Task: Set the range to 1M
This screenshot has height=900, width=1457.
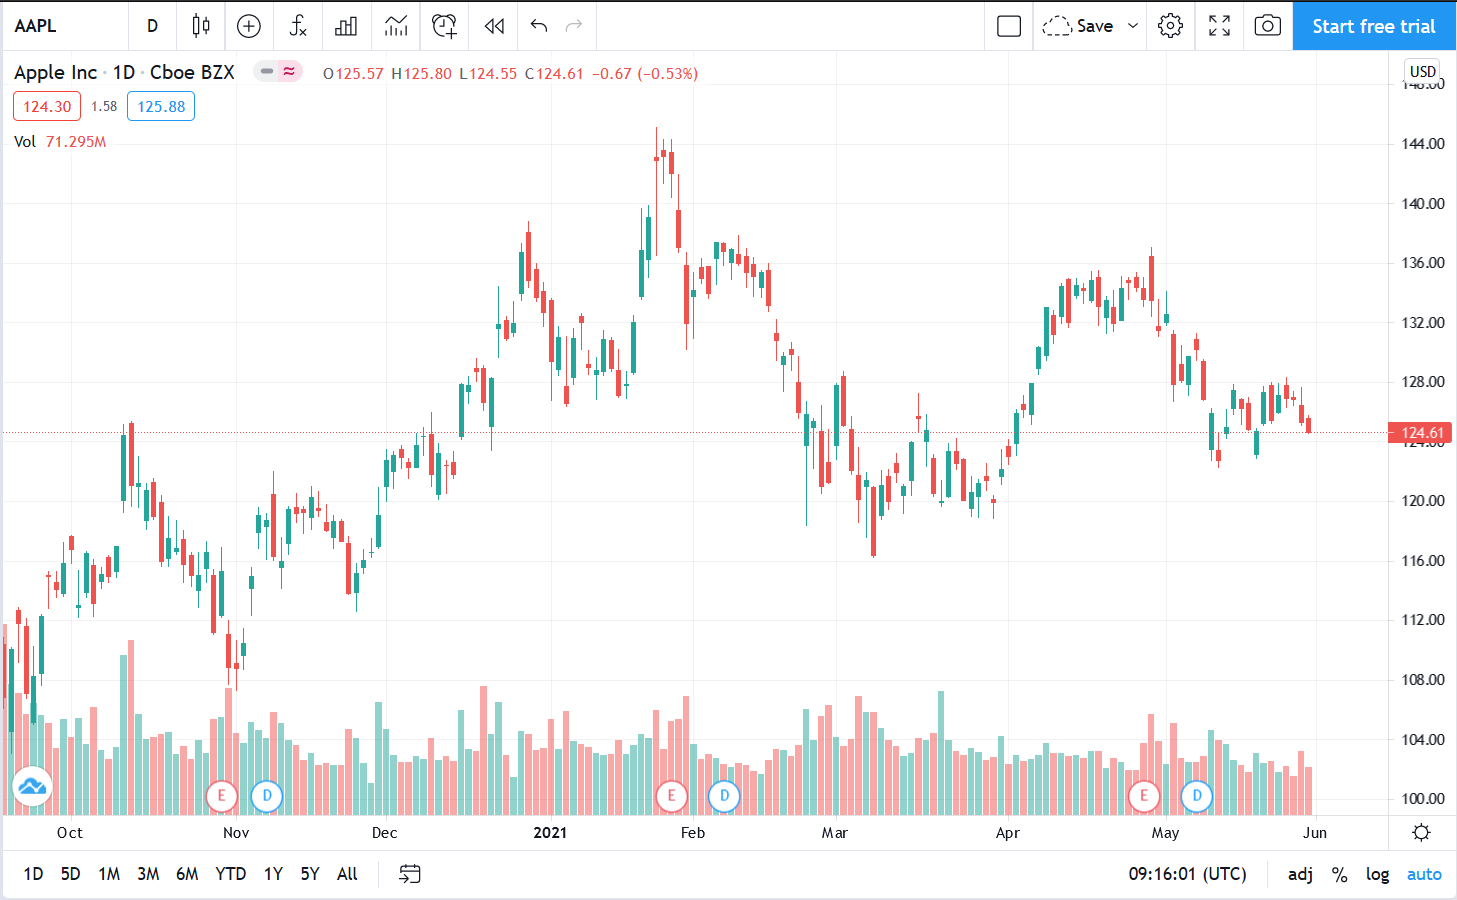Action: click(x=109, y=874)
